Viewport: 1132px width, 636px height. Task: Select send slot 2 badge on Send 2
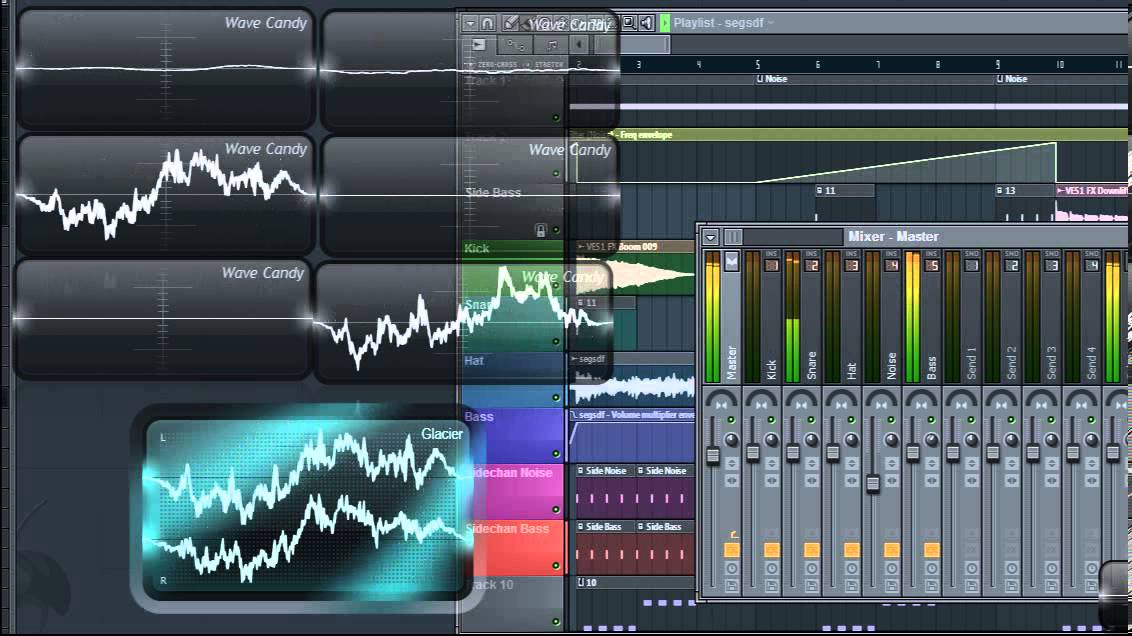(1012, 265)
